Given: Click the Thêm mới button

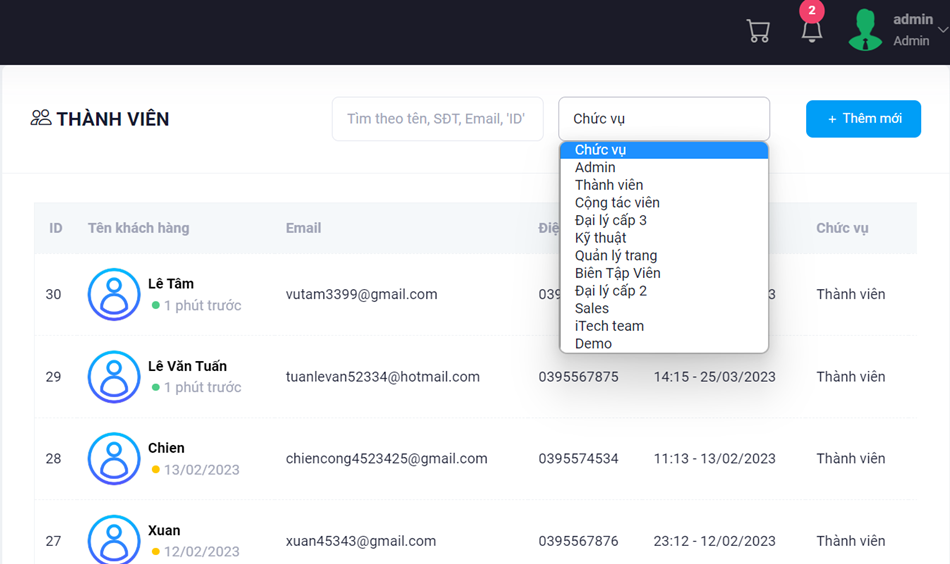Looking at the screenshot, I should pos(863,119).
